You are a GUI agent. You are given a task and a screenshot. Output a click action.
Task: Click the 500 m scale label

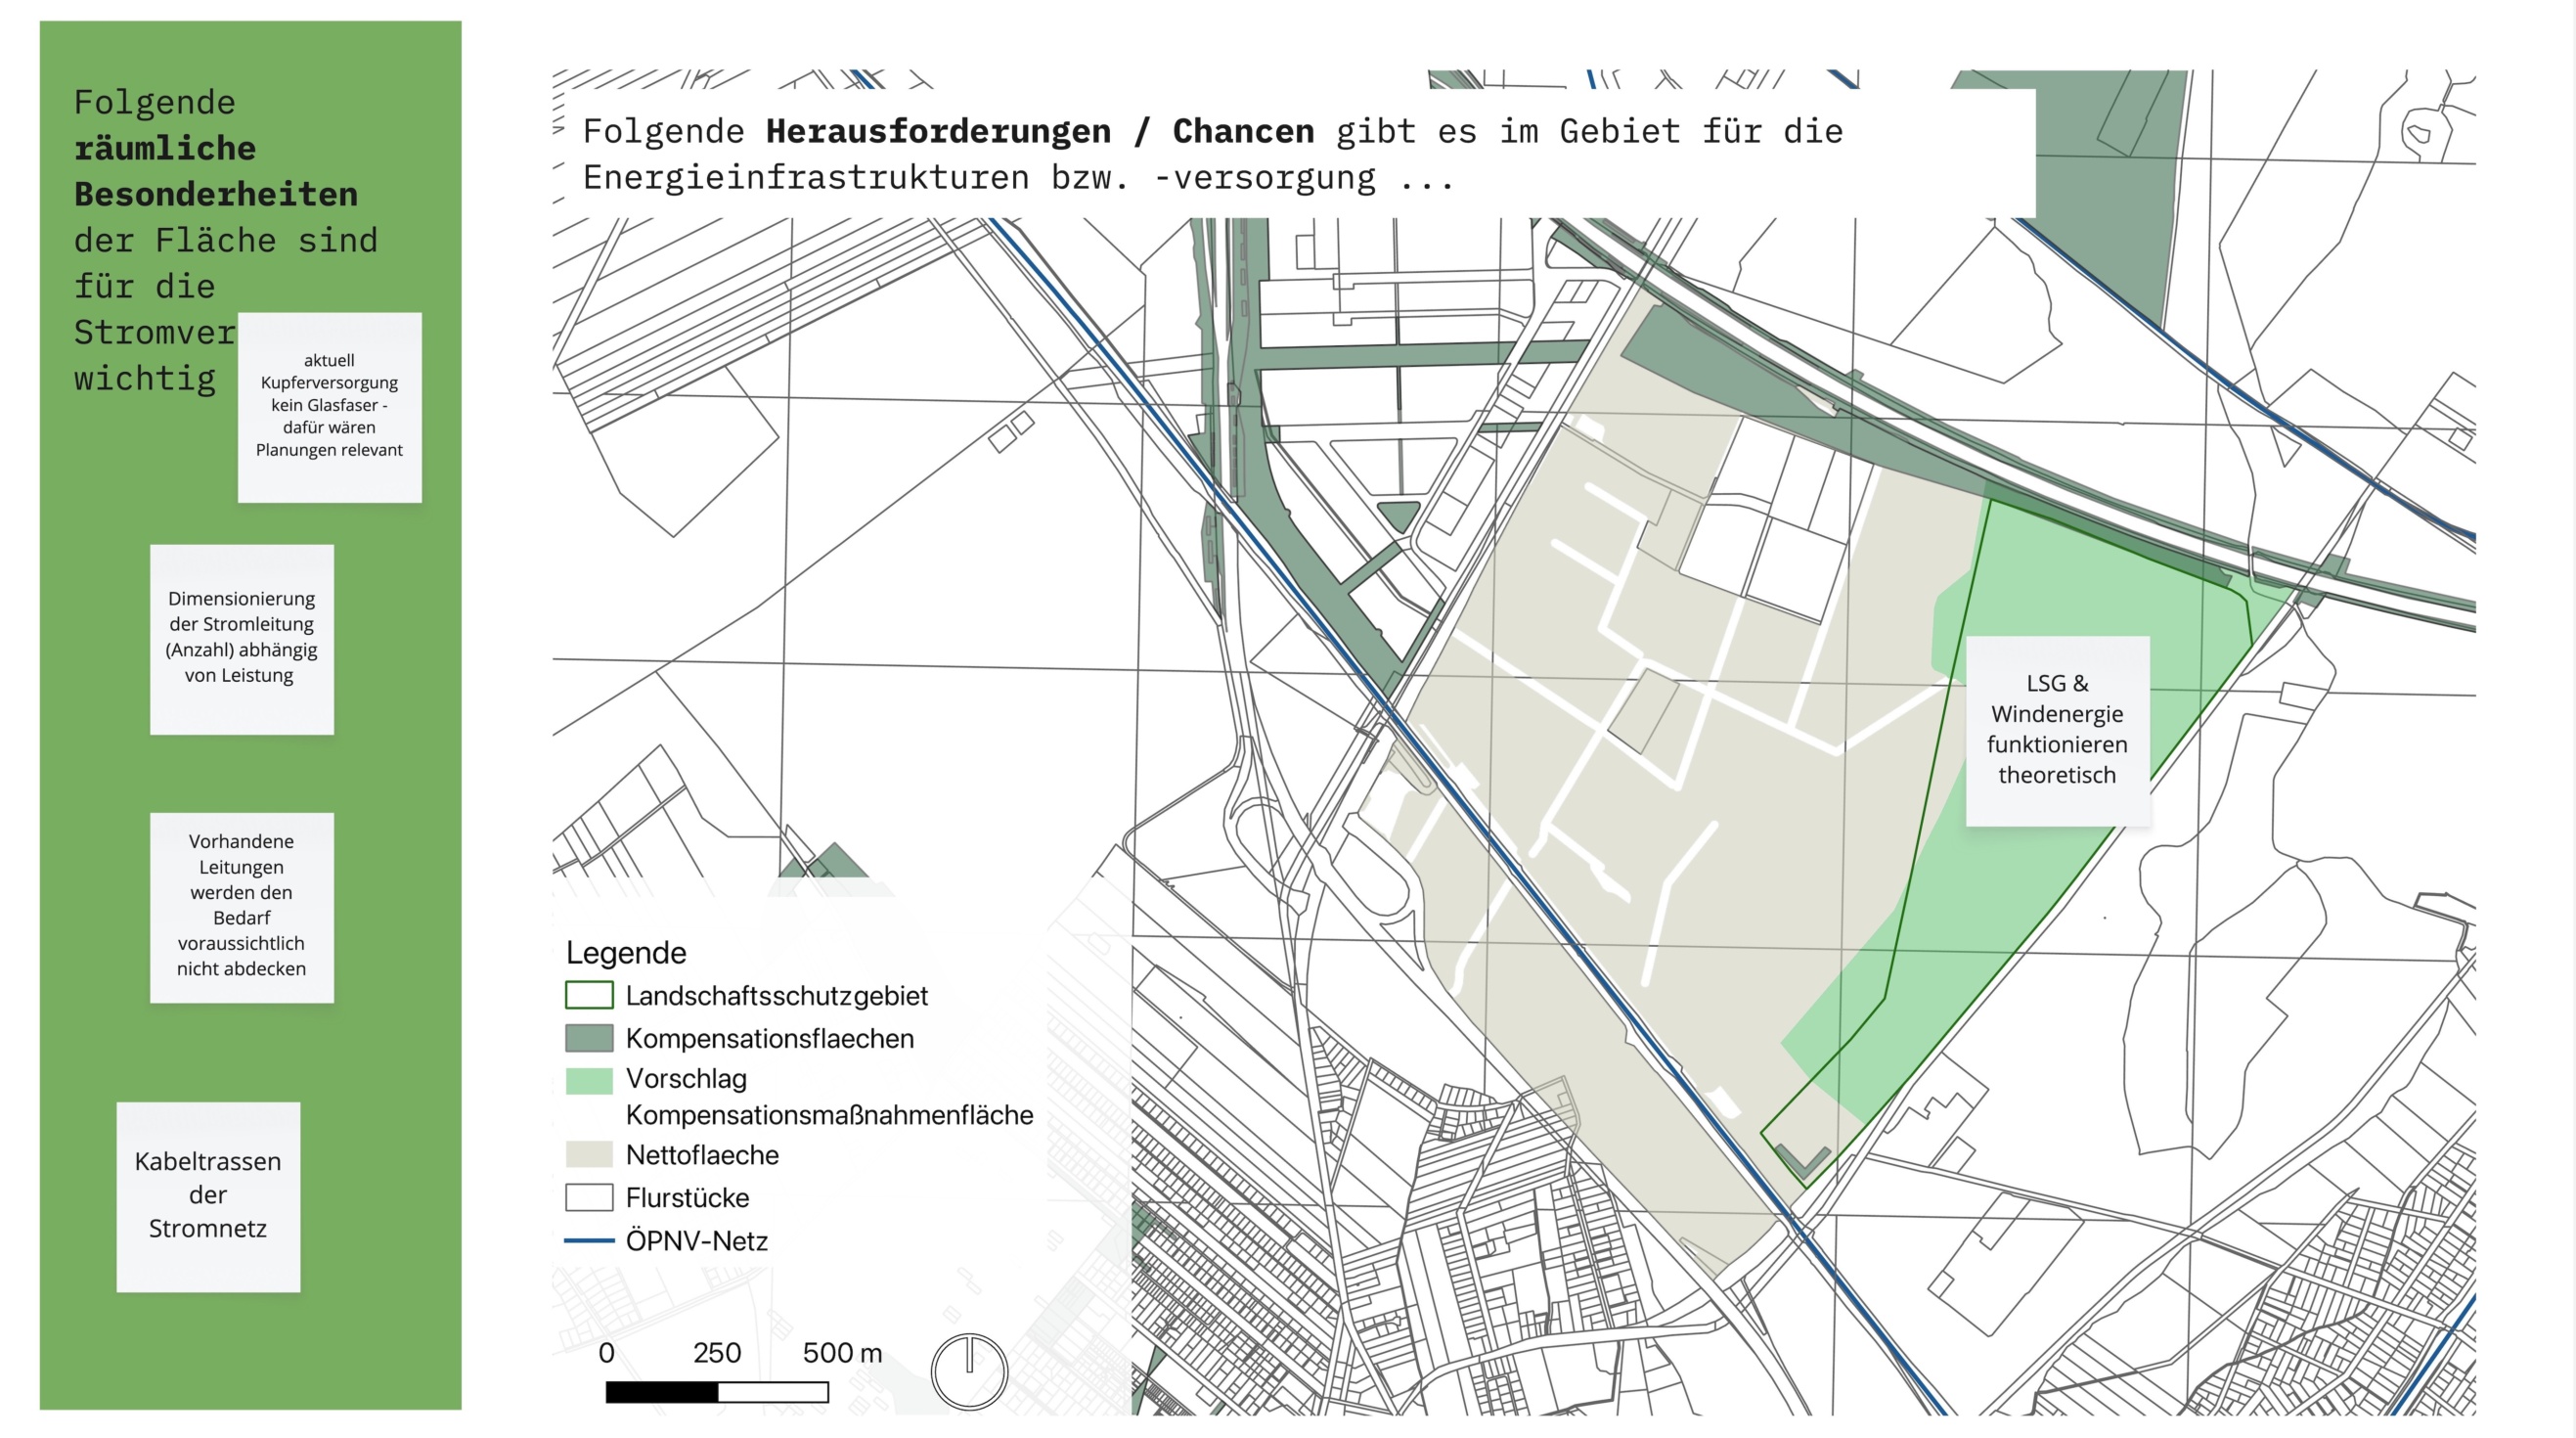[841, 1352]
